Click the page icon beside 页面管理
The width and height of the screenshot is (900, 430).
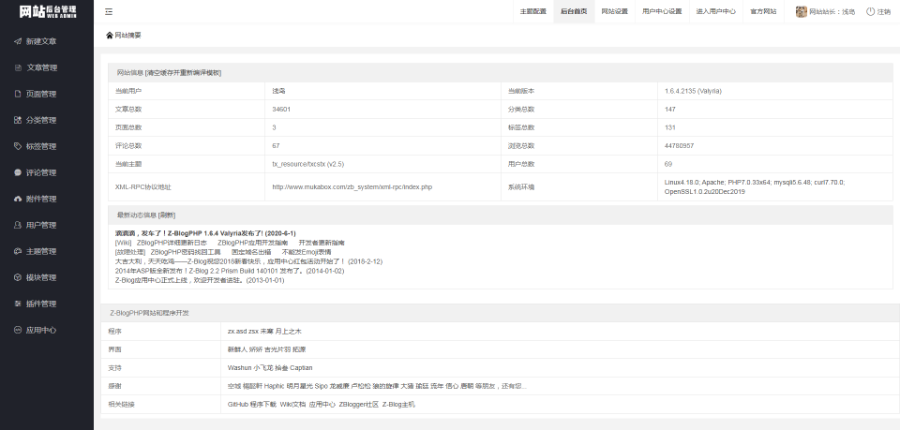coord(17,94)
